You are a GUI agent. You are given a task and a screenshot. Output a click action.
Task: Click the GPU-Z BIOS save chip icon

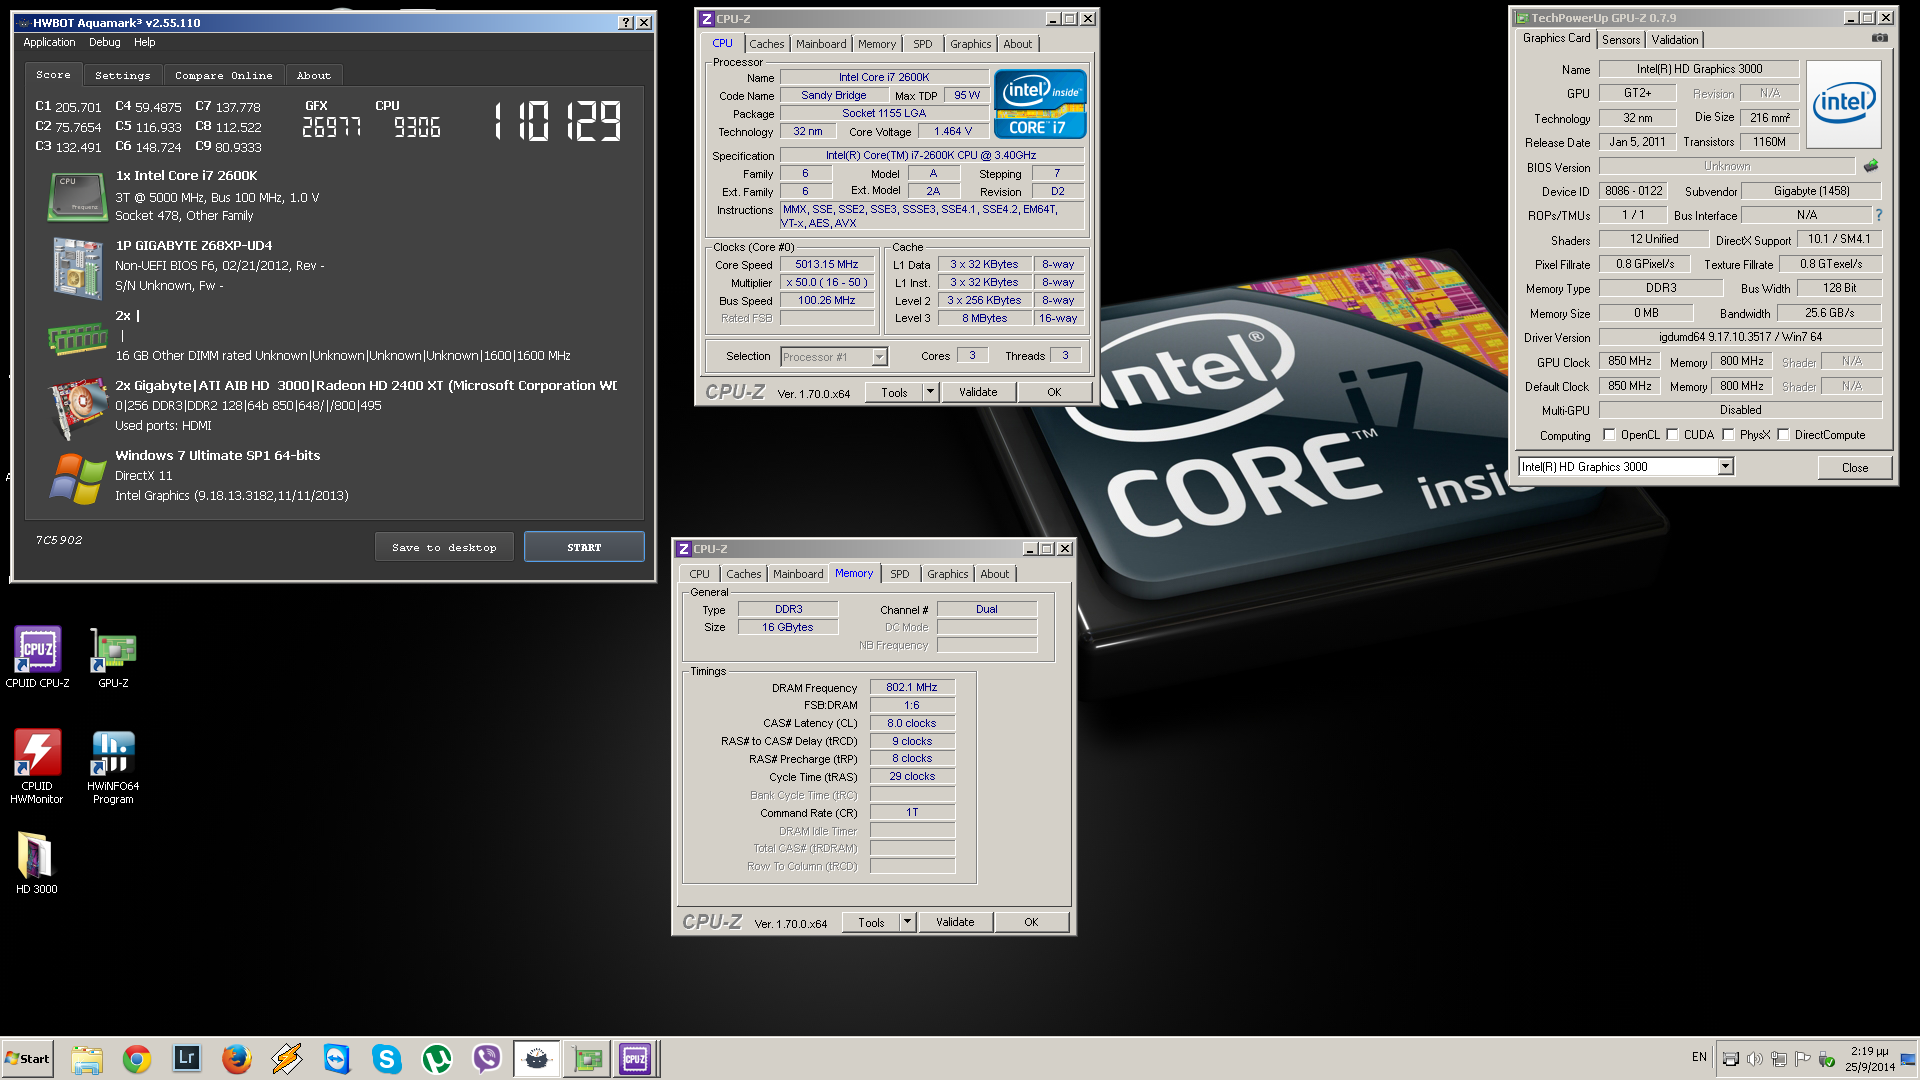tap(1871, 166)
